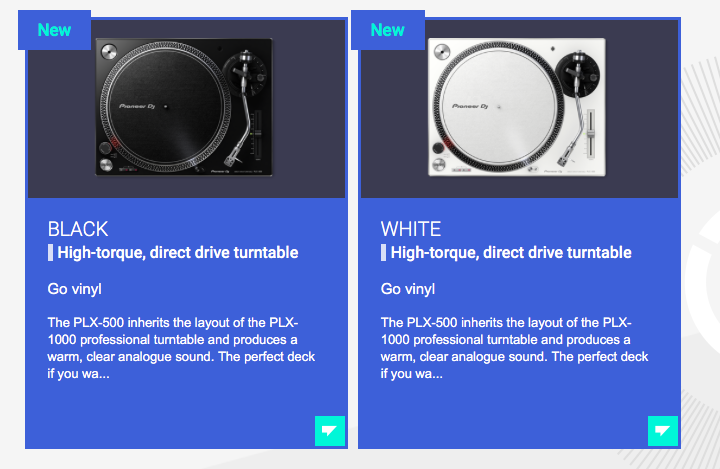The image size is (720, 469).
Task: Click pitch slider on white turntable image
Action: coord(591,135)
